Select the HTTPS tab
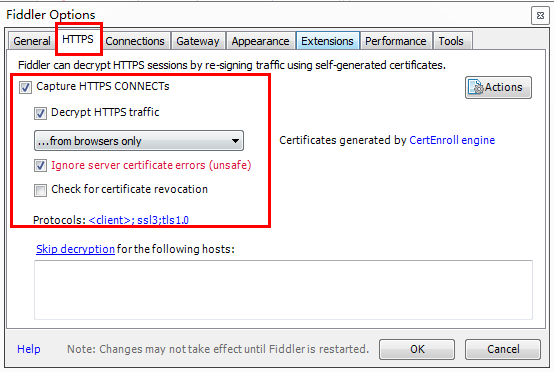Screen dimensions: 554x372 click(78, 39)
